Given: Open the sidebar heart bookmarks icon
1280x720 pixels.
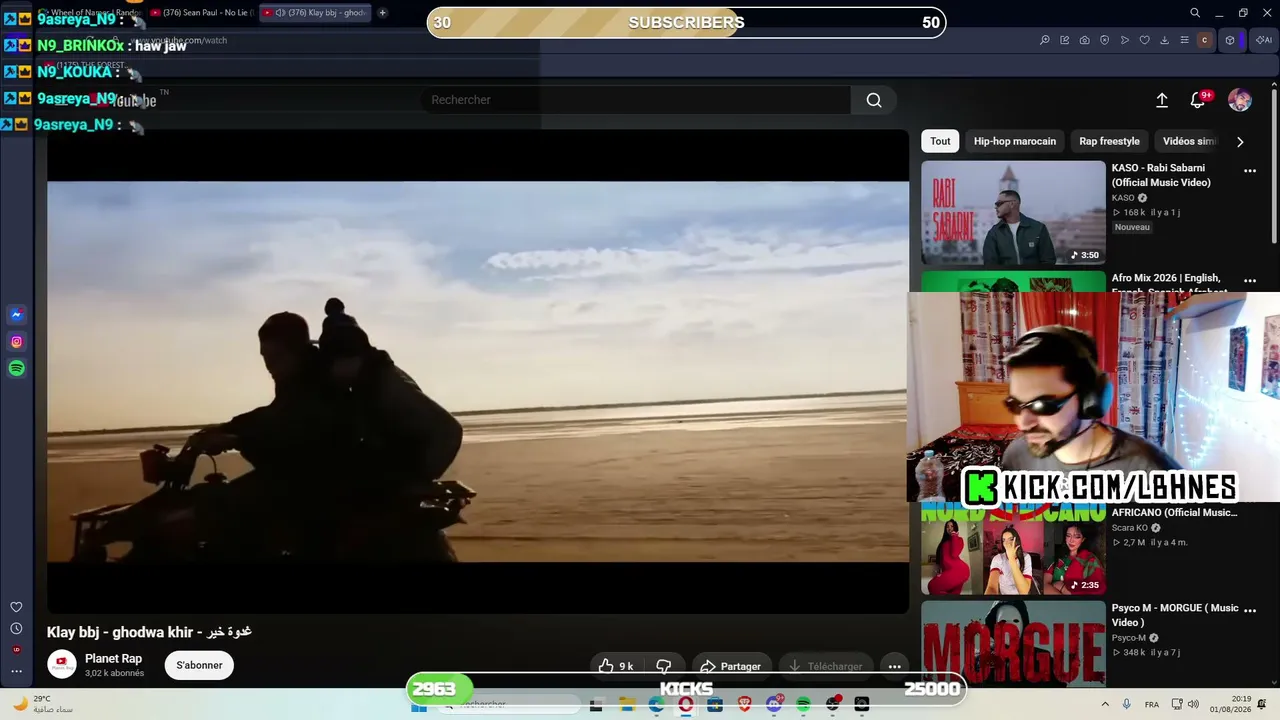Looking at the screenshot, I should point(16,607).
